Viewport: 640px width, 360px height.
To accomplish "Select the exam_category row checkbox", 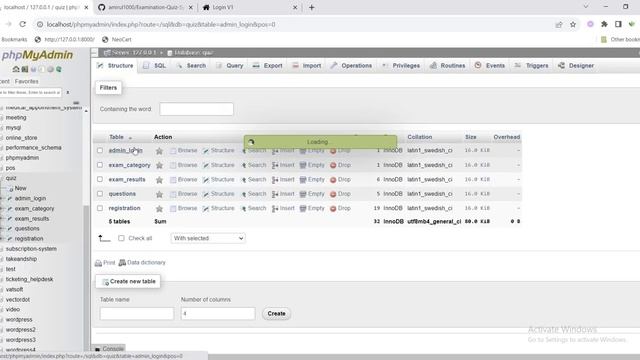I will coord(100,165).
